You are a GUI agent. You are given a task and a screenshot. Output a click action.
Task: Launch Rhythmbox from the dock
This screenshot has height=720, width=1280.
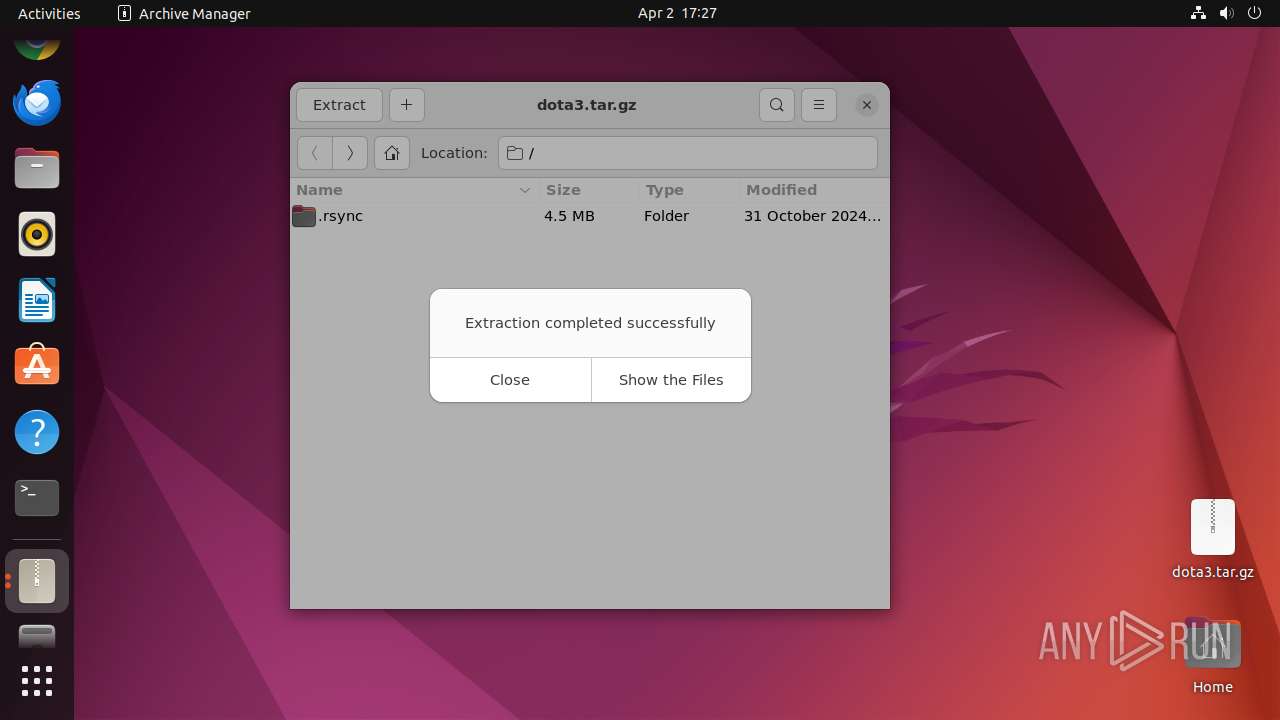tap(37, 234)
